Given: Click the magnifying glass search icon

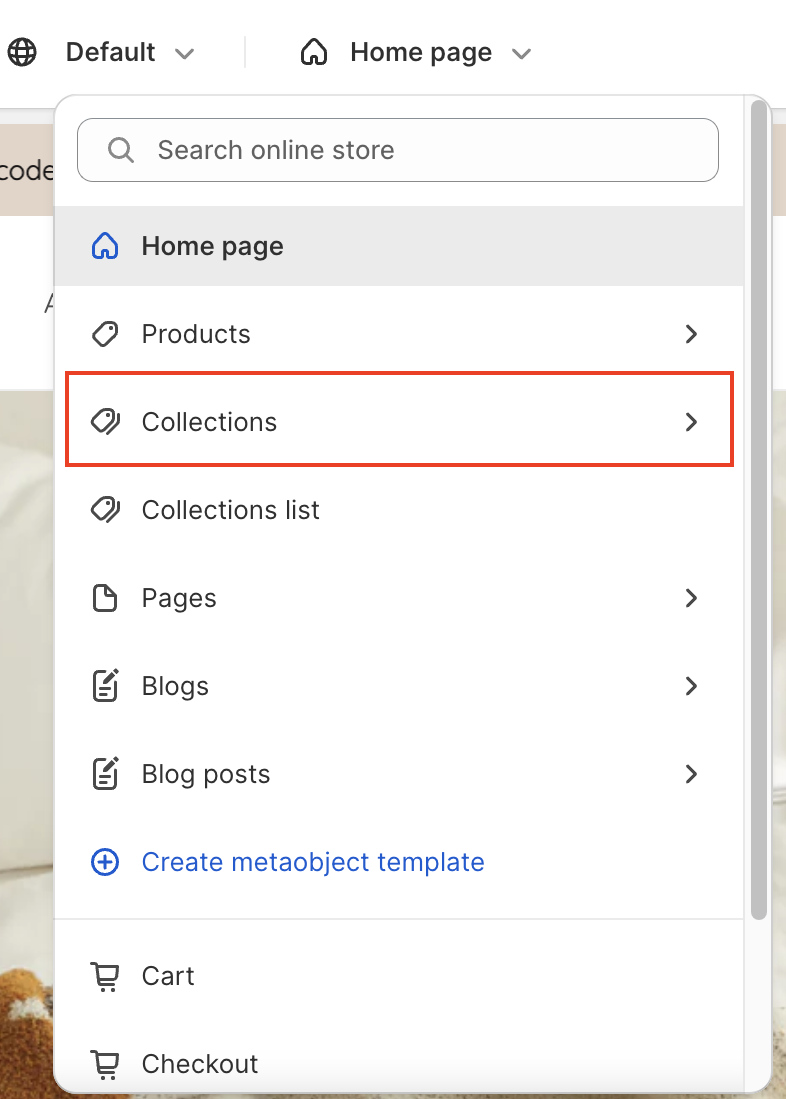Looking at the screenshot, I should click(x=121, y=150).
